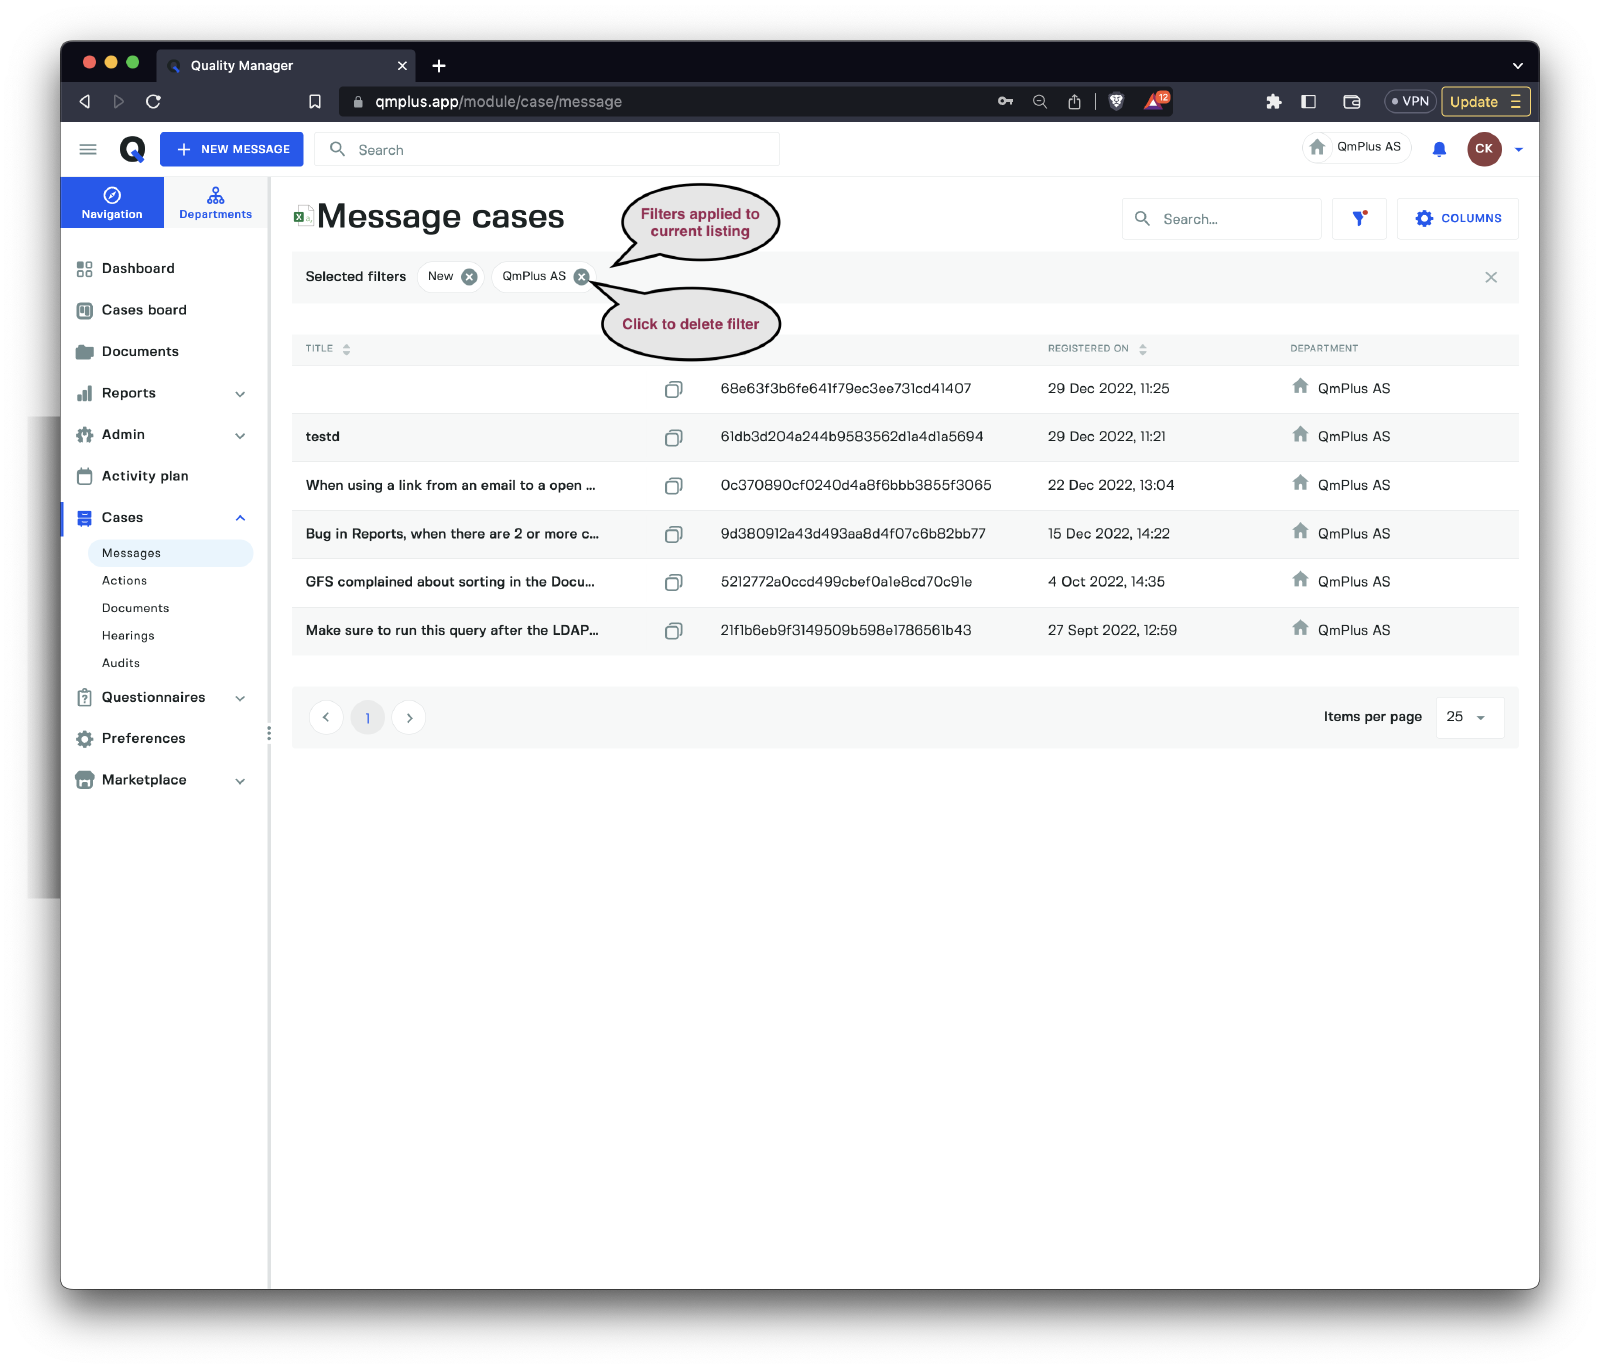1600x1369 pixels.
Task: Click the Excel export icon beside the title
Action: coord(303,216)
